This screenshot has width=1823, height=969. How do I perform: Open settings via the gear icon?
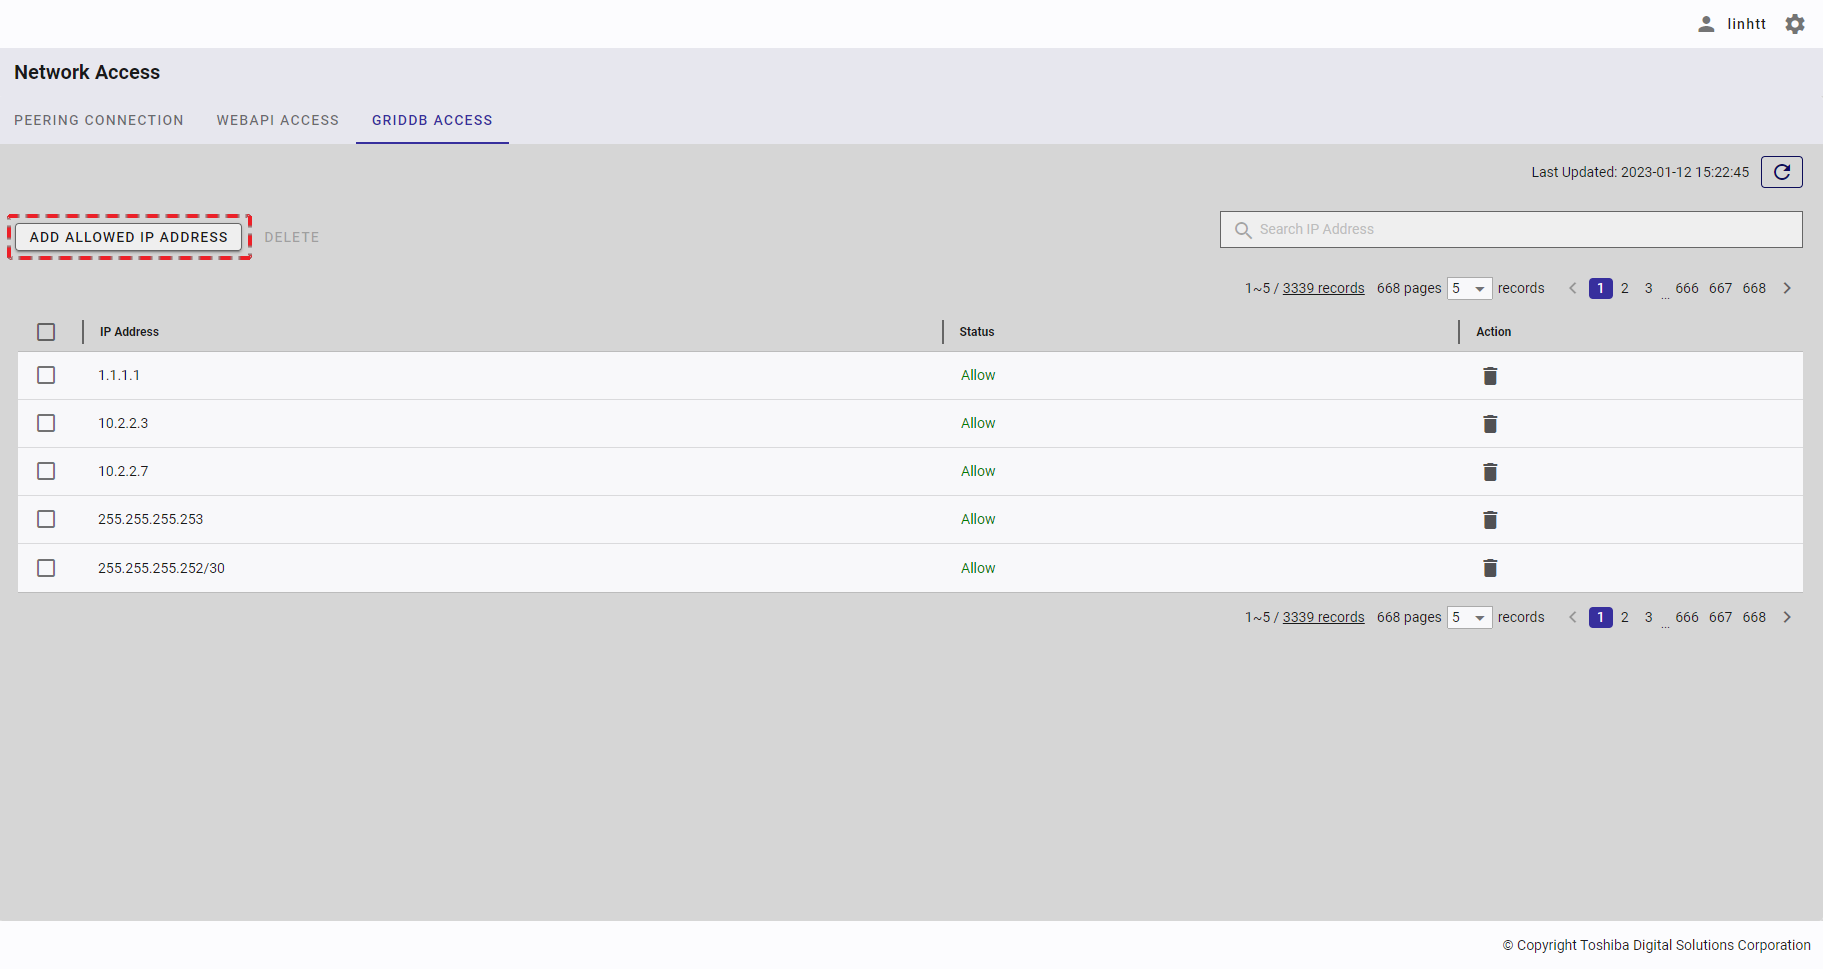coord(1795,24)
